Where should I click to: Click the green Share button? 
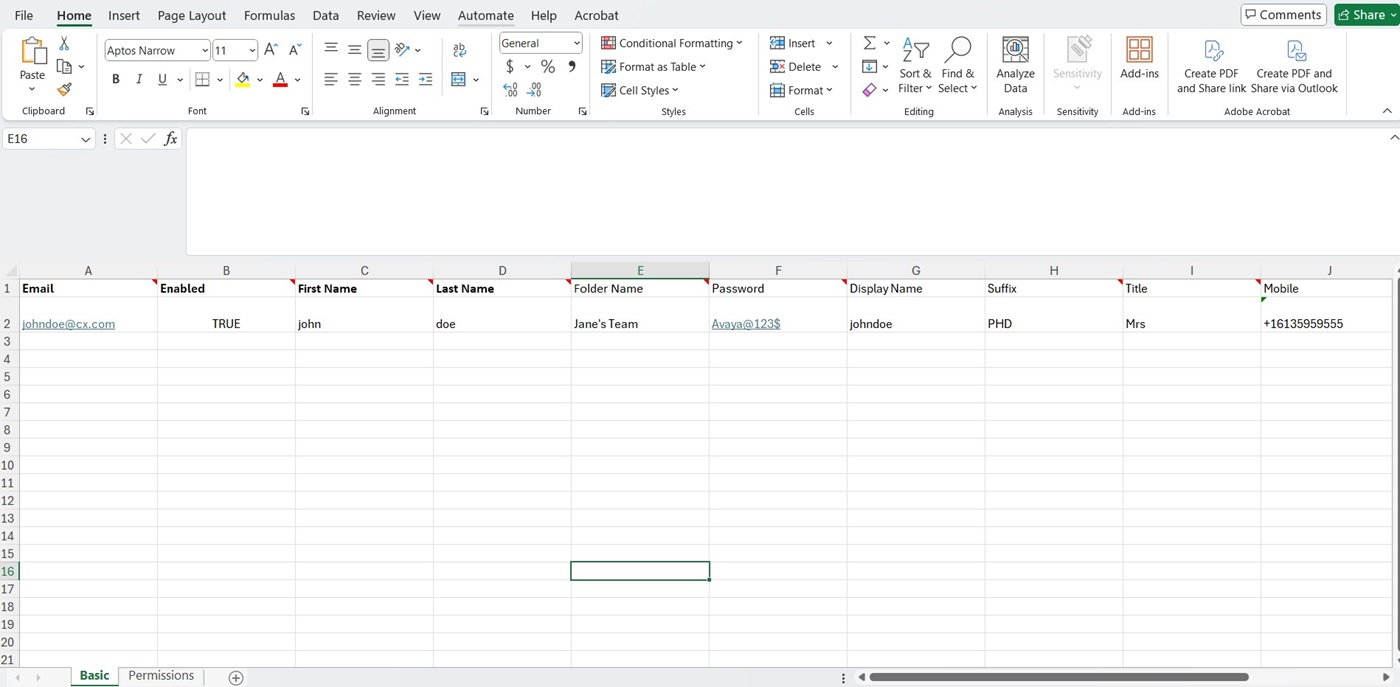[x=1367, y=15]
